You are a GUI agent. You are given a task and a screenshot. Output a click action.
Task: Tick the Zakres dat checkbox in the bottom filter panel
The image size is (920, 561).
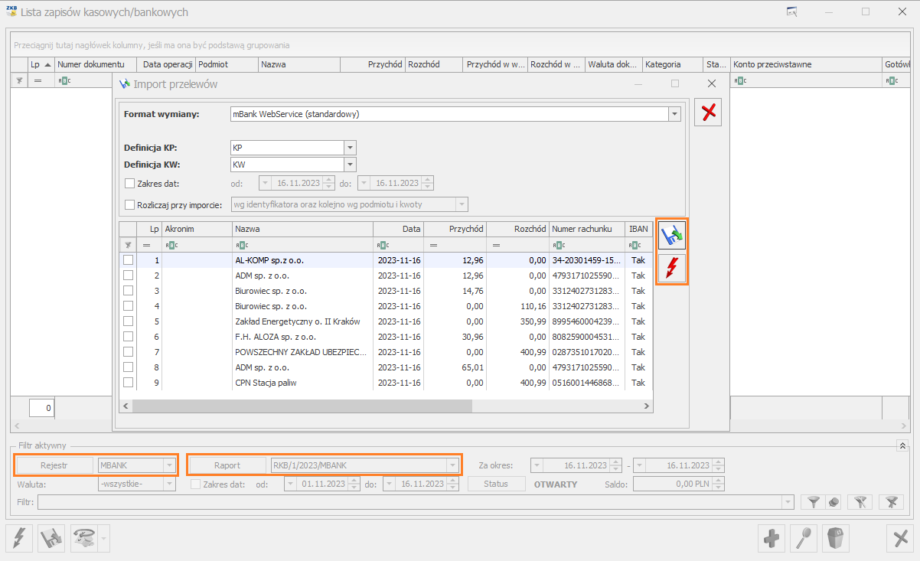pos(196,484)
